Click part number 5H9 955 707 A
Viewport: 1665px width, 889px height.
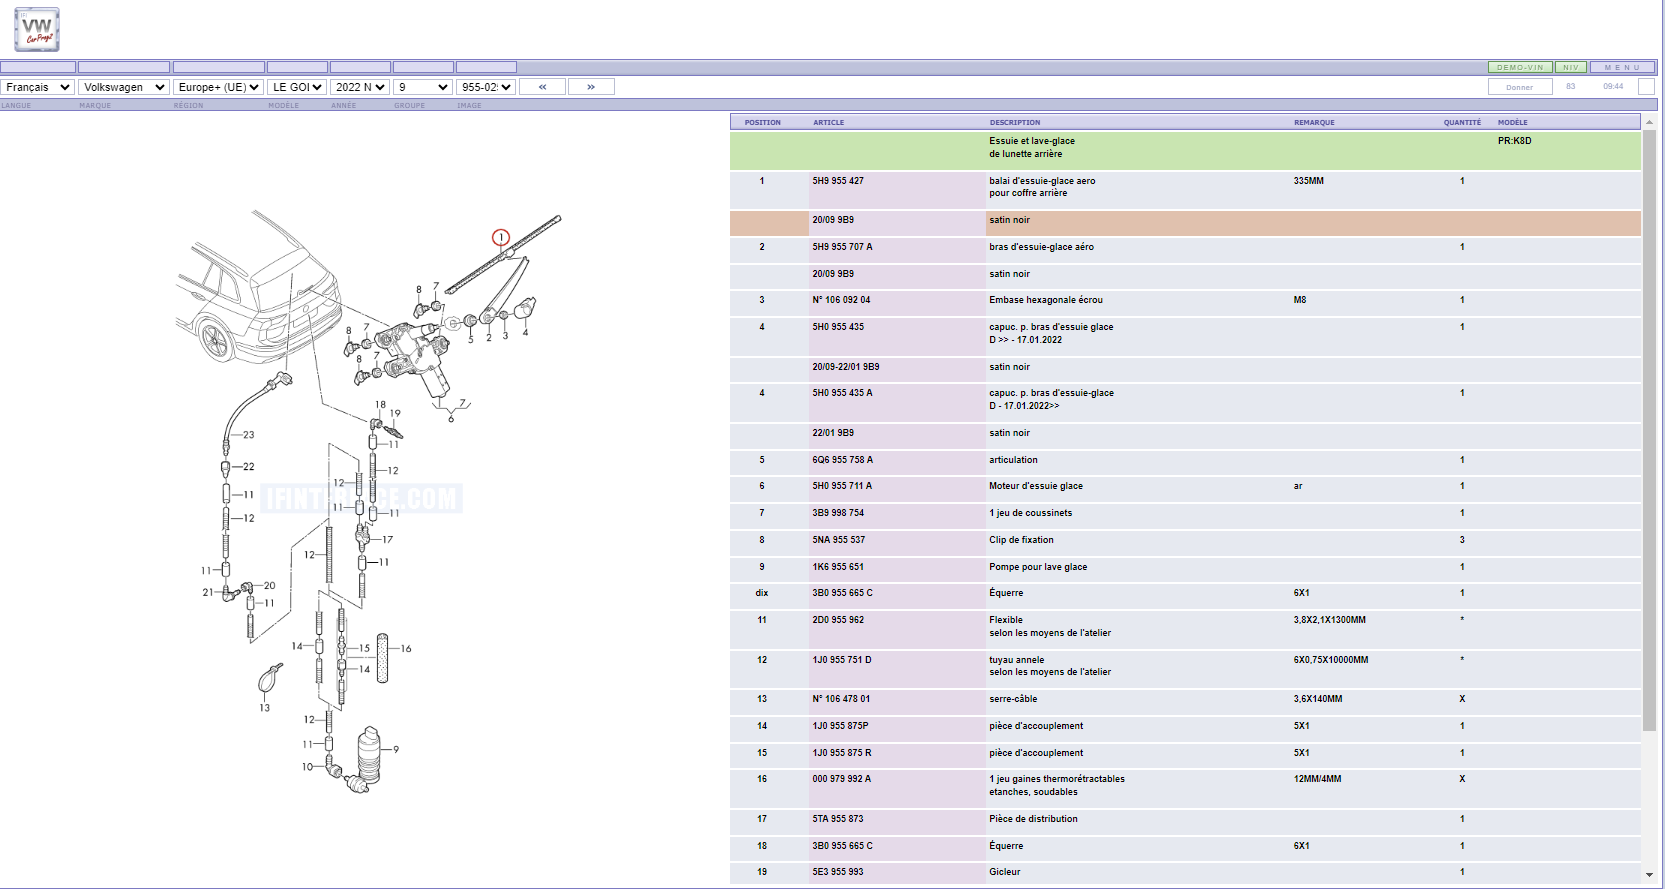pyautogui.click(x=842, y=247)
